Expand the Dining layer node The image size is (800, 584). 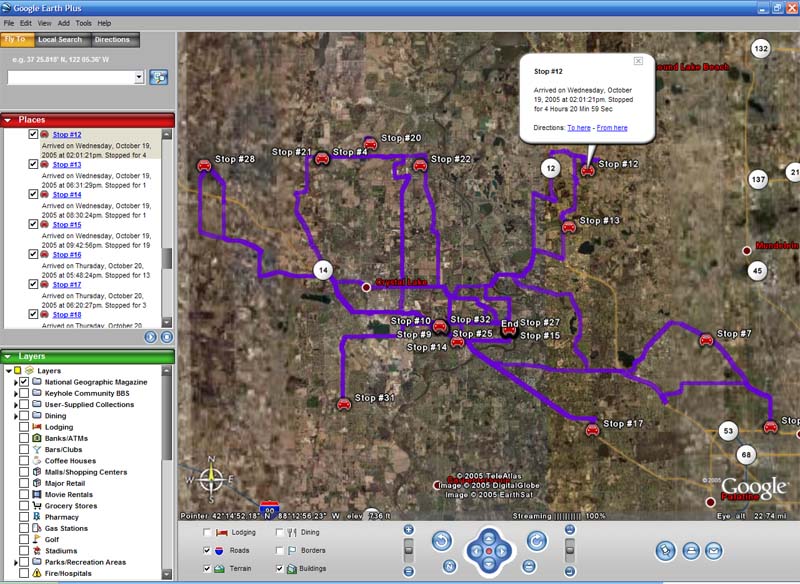(16, 416)
